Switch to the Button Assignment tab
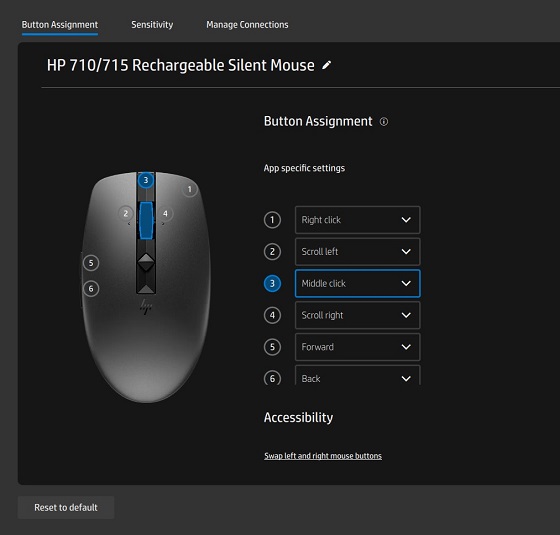 [60, 25]
